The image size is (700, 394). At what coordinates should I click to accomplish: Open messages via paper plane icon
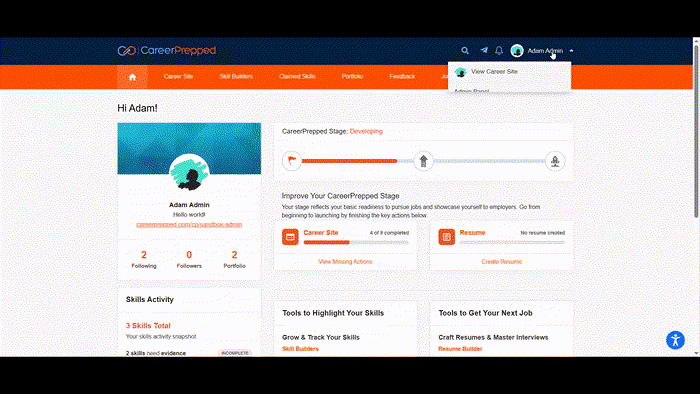483,50
